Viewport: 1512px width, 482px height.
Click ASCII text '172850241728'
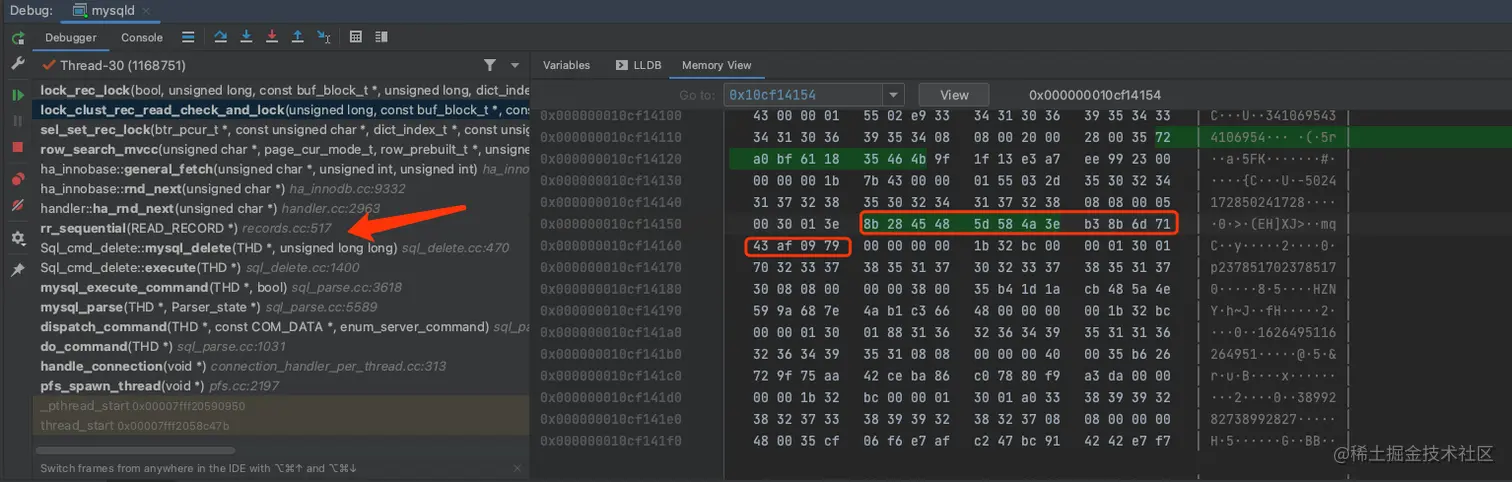point(1257,202)
